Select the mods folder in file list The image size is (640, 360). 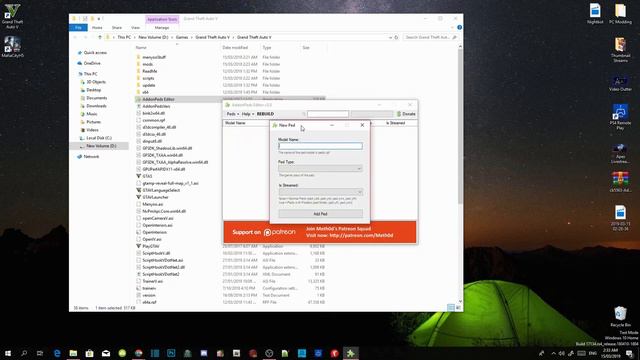pos(148,64)
